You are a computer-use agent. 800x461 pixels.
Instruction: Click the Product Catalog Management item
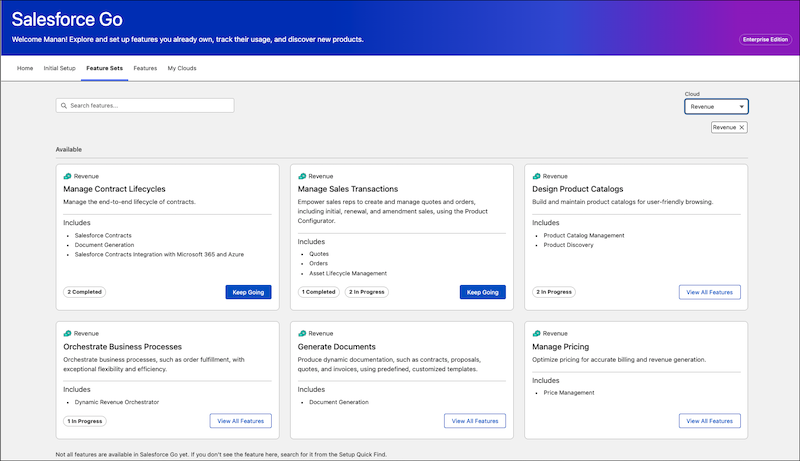(584, 236)
